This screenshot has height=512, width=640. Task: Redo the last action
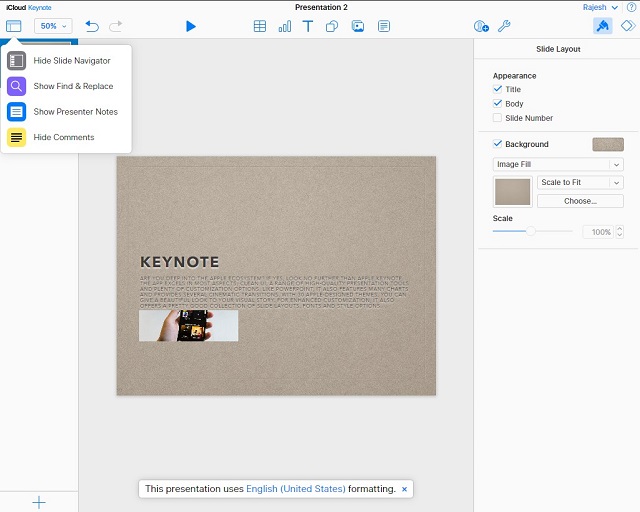tap(116, 26)
